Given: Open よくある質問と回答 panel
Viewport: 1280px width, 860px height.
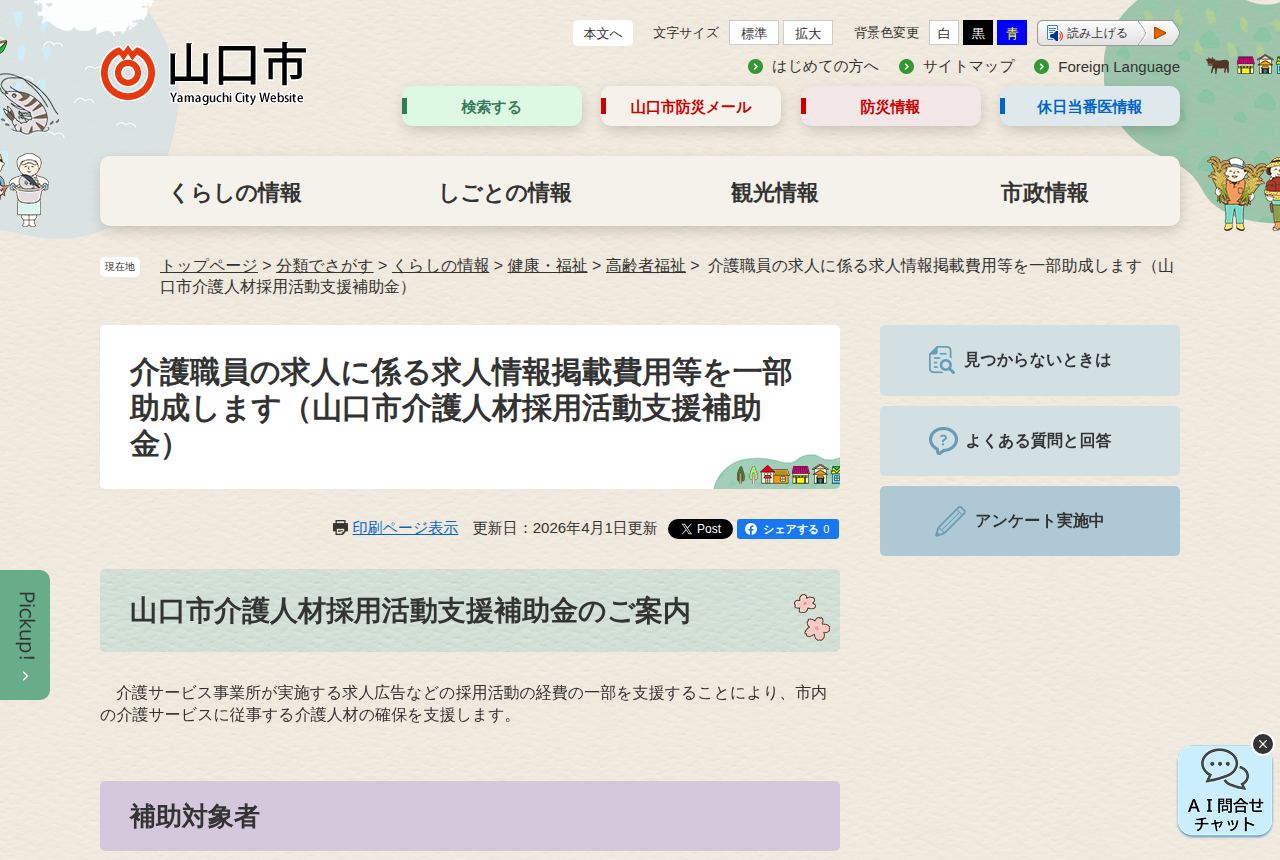Looking at the screenshot, I should (x=1030, y=441).
